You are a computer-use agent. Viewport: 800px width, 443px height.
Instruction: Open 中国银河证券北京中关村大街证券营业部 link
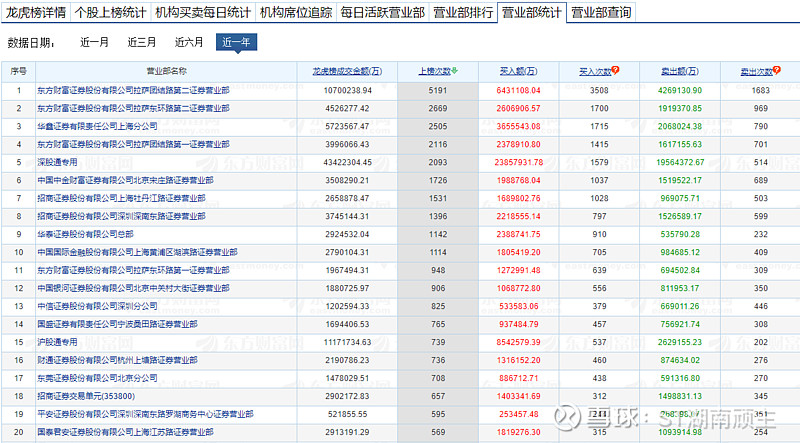[x=133, y=288]
